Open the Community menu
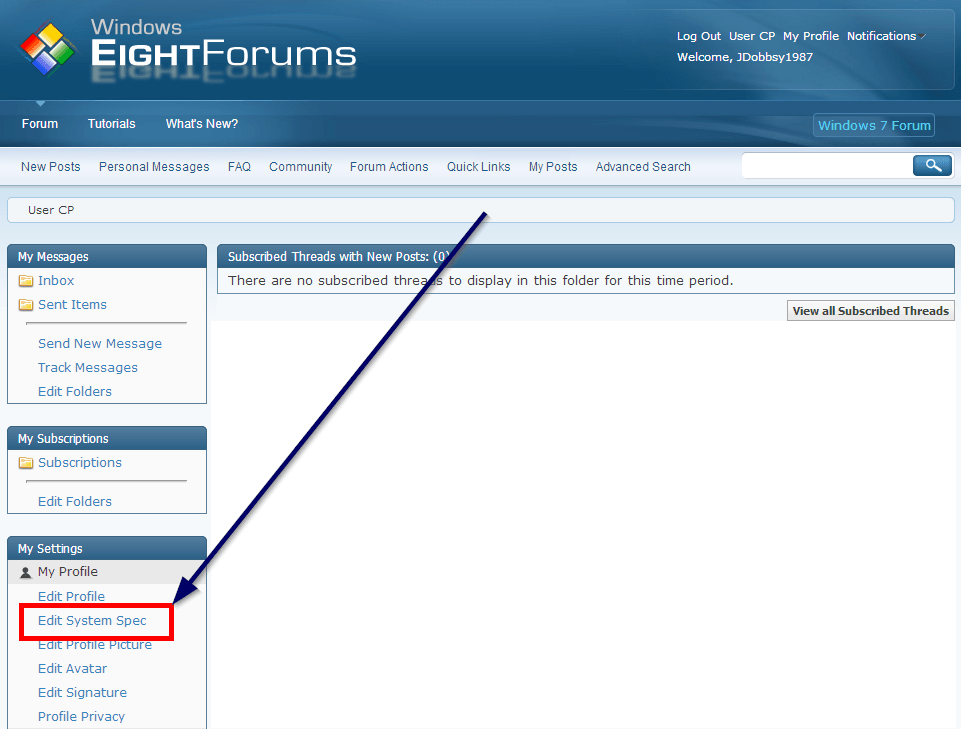This screenshot has width=961, height=729. (x=300, y=167)
